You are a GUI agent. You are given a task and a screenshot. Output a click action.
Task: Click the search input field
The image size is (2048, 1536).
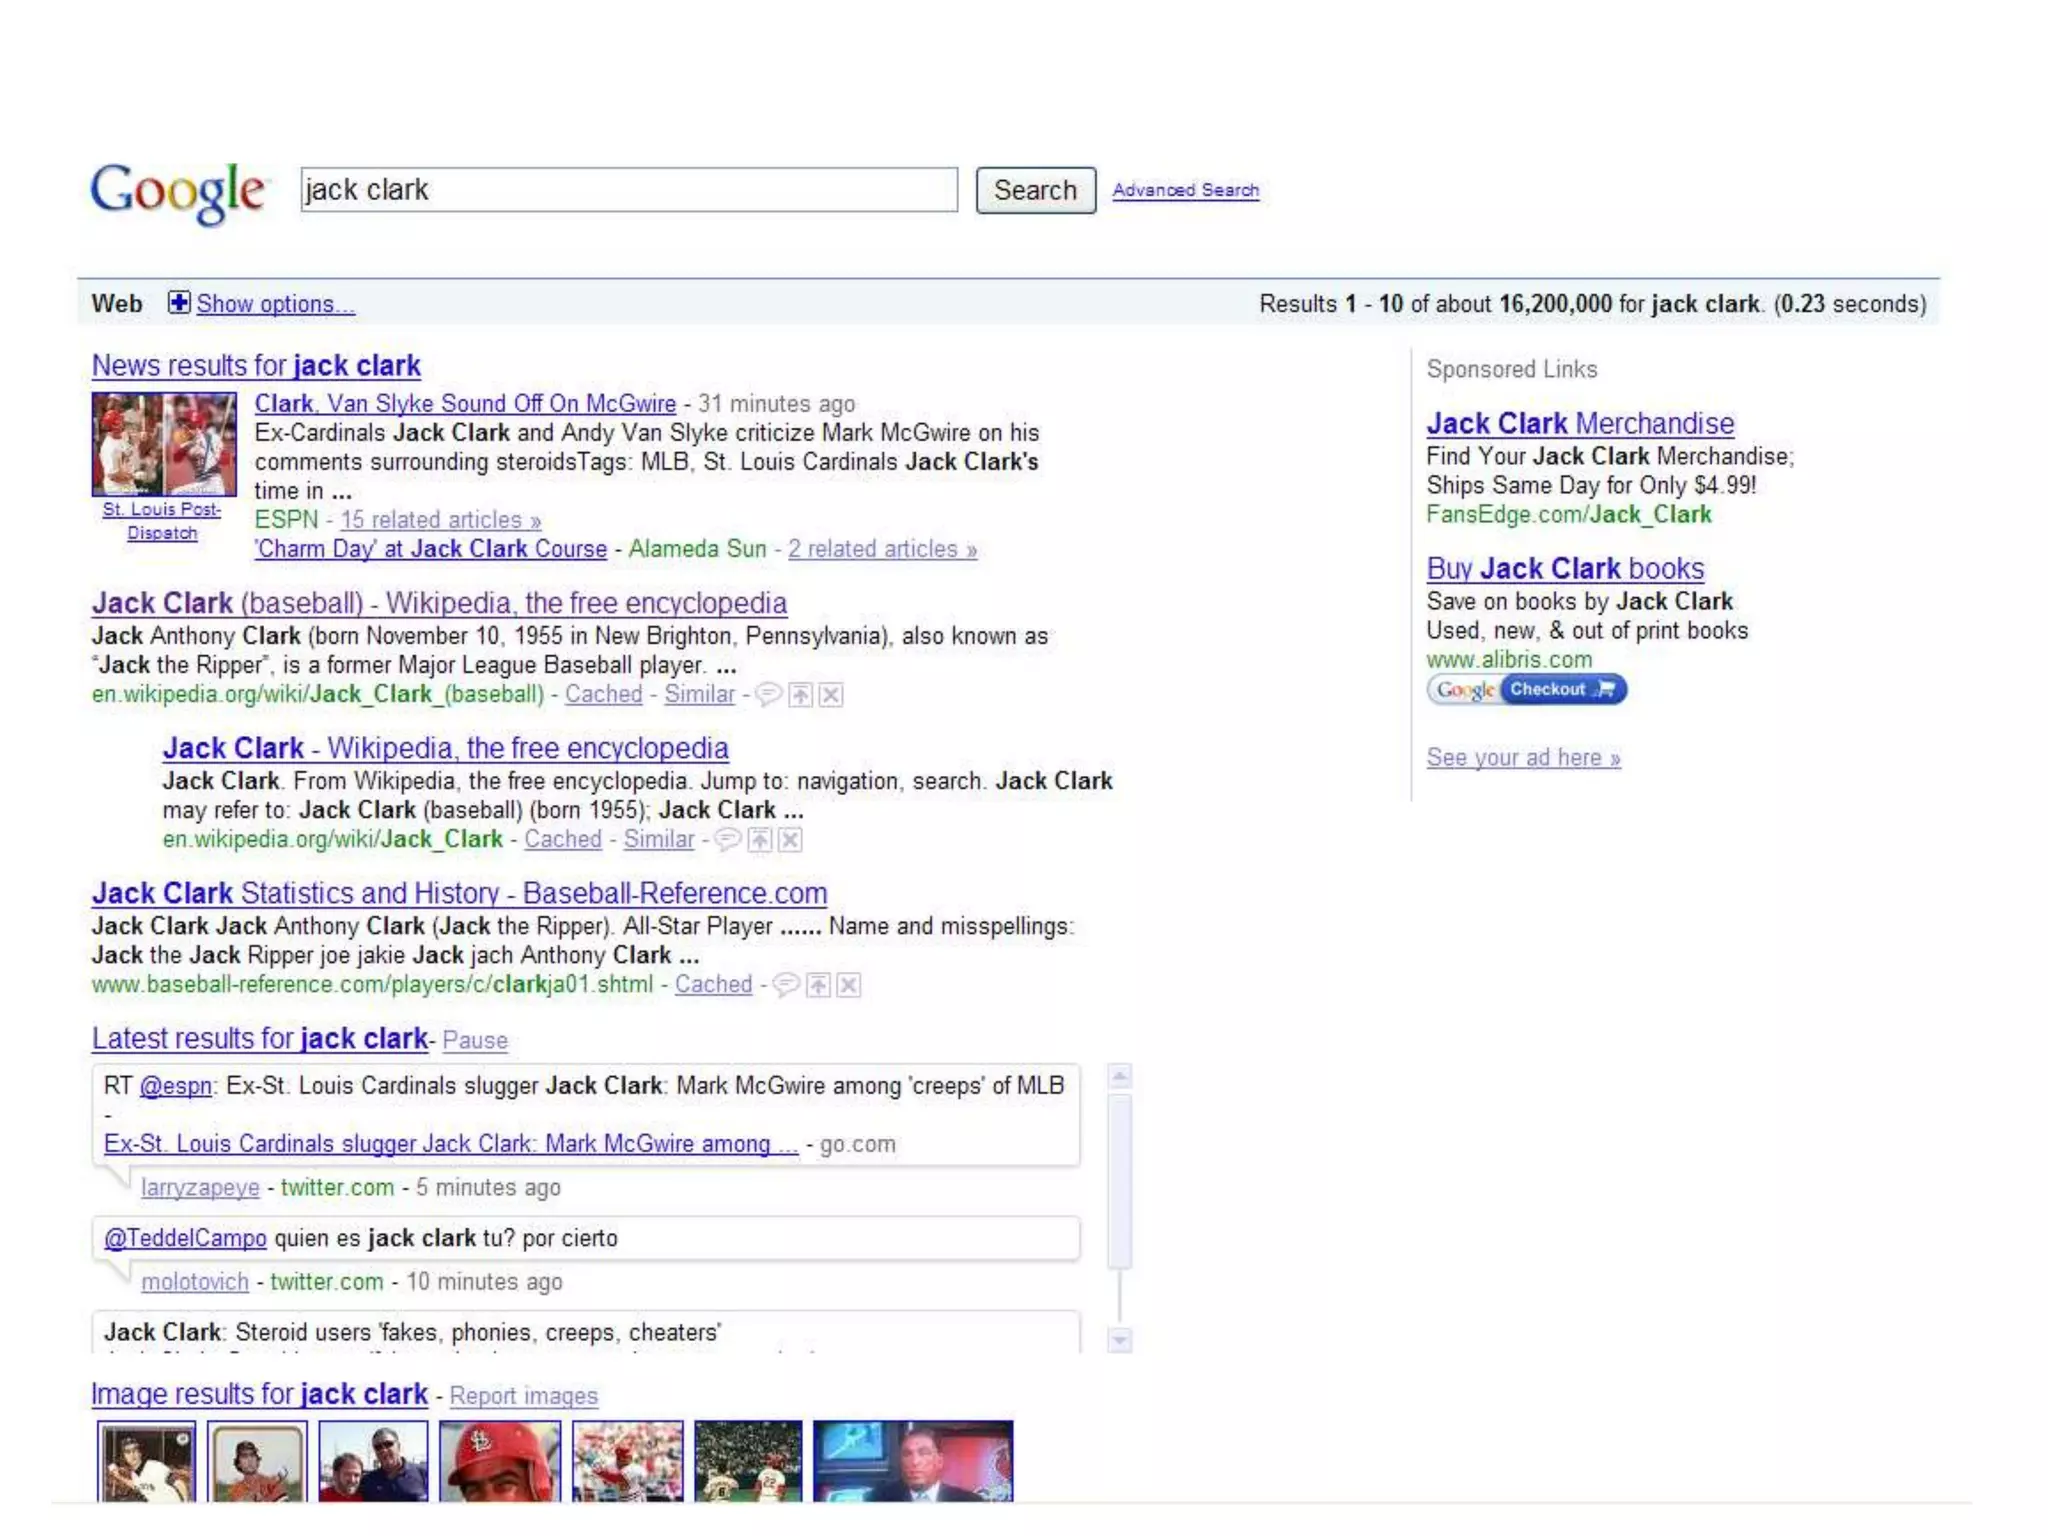coord(629,190)
